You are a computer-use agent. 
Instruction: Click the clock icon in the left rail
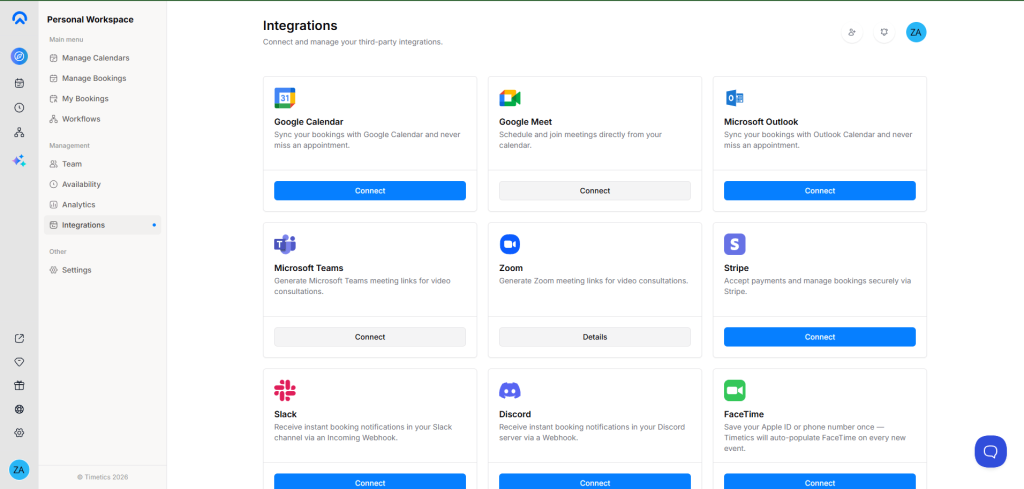click(19, 108)
